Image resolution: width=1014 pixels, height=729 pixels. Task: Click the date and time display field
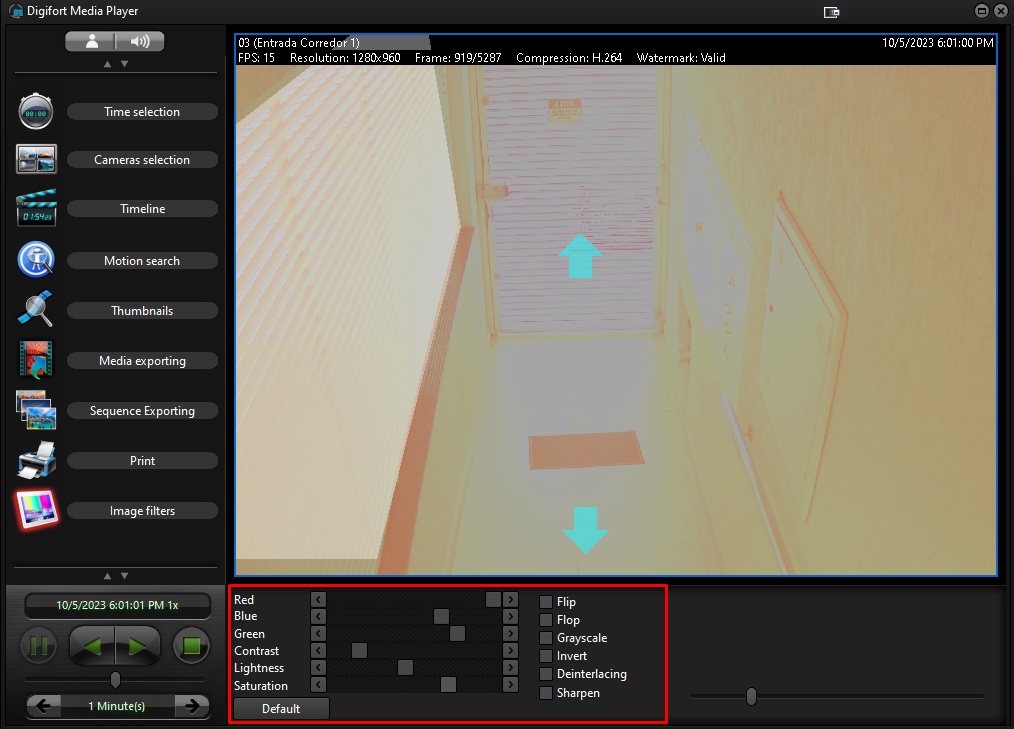[x=117, y=605]
